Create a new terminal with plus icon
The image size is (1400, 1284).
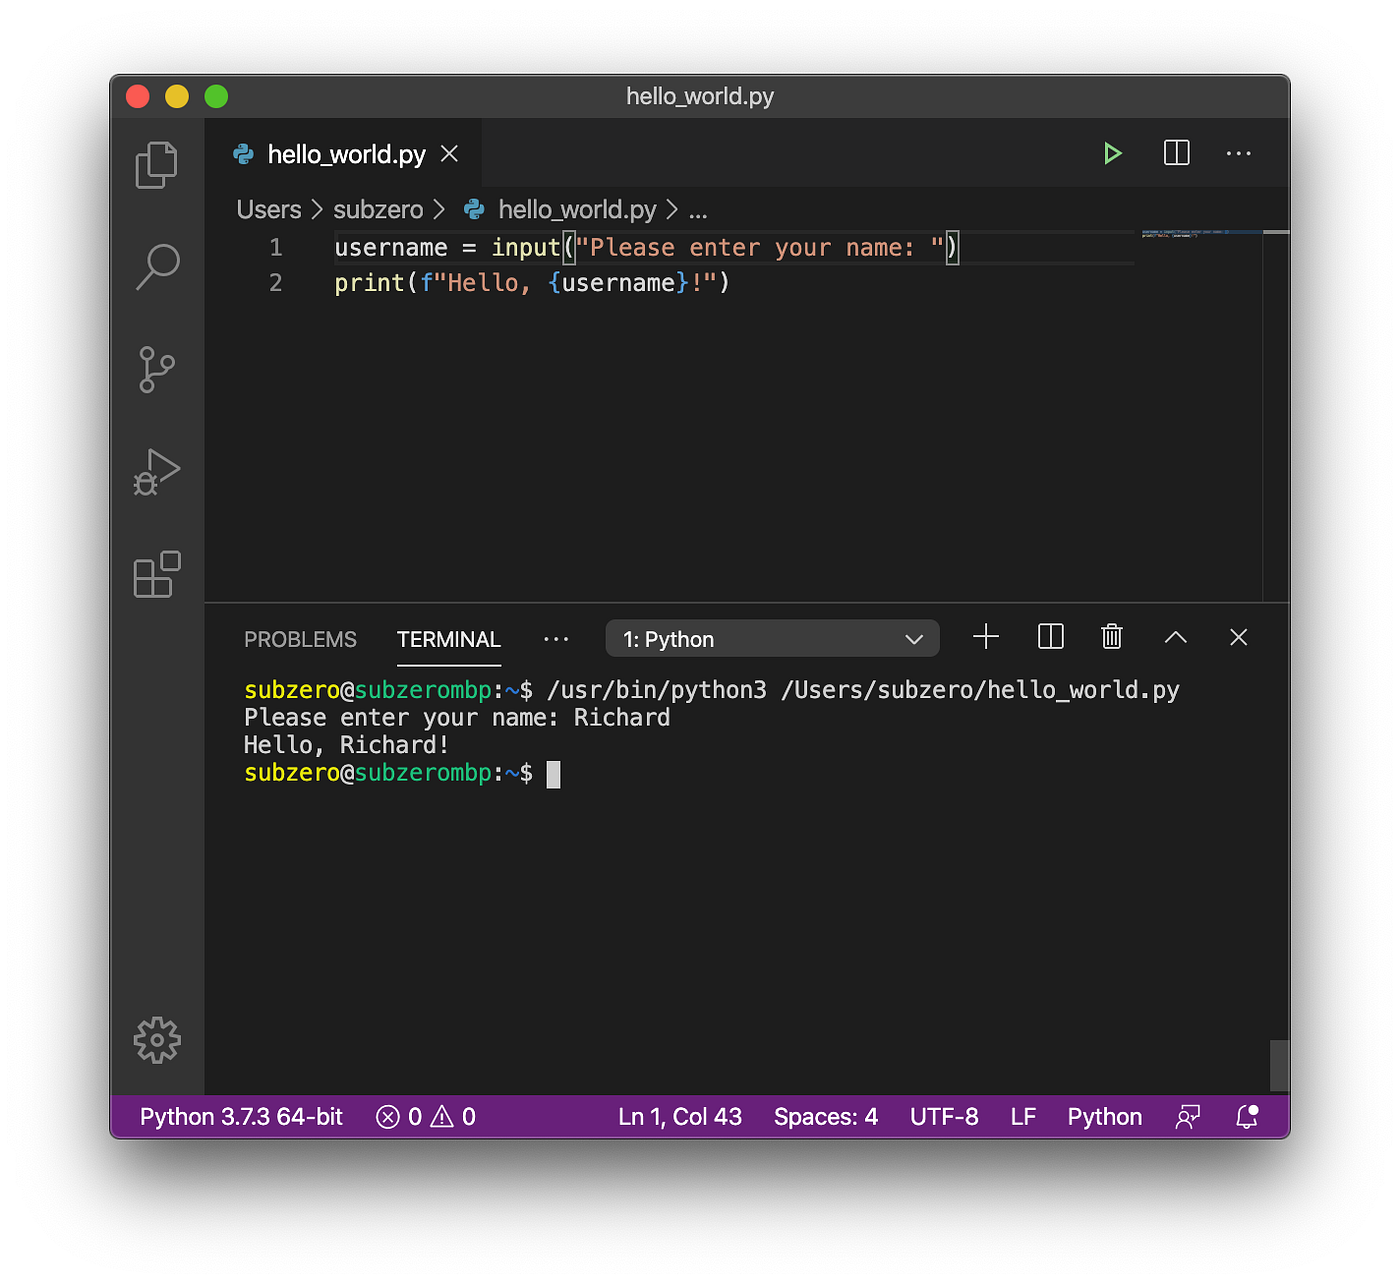(x=986, y=637)
